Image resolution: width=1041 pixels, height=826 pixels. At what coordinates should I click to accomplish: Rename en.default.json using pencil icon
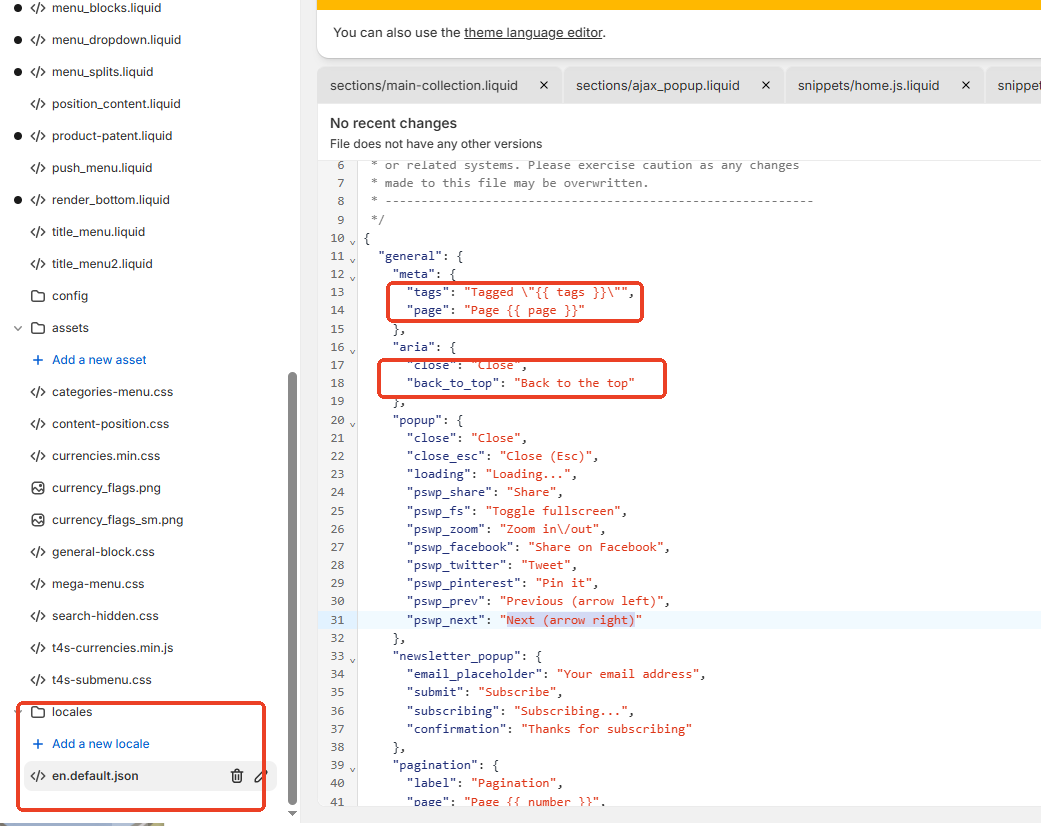pyautogui.click(x=261, y=776)
